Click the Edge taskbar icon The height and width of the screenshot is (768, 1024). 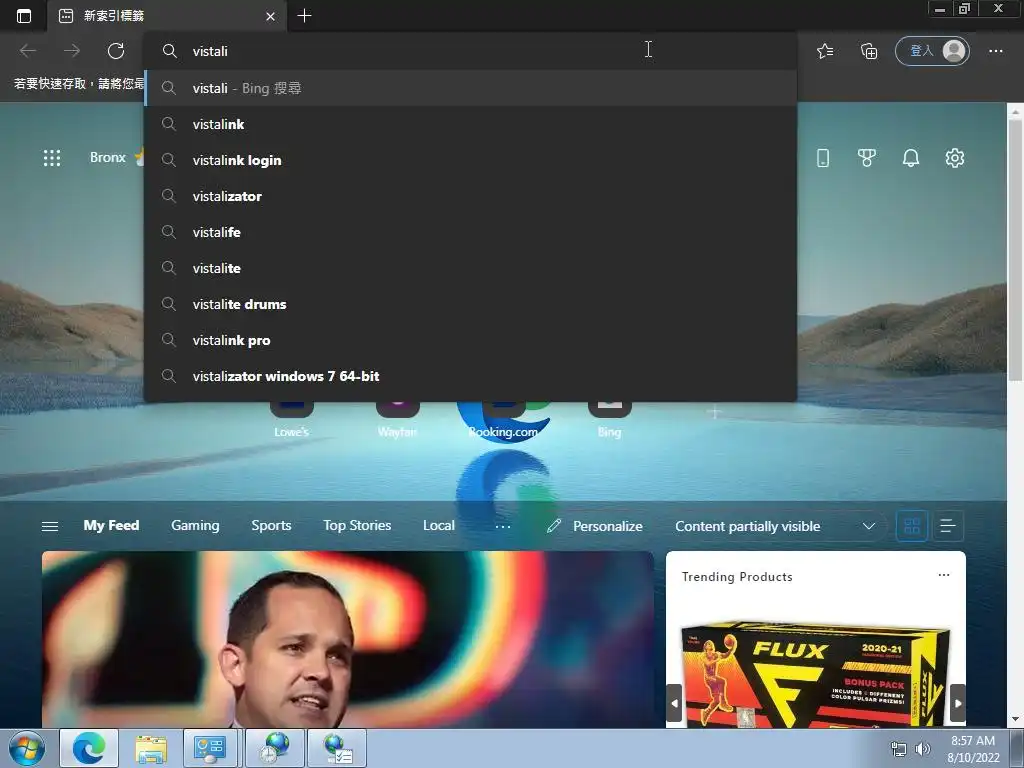pos(89,748)
